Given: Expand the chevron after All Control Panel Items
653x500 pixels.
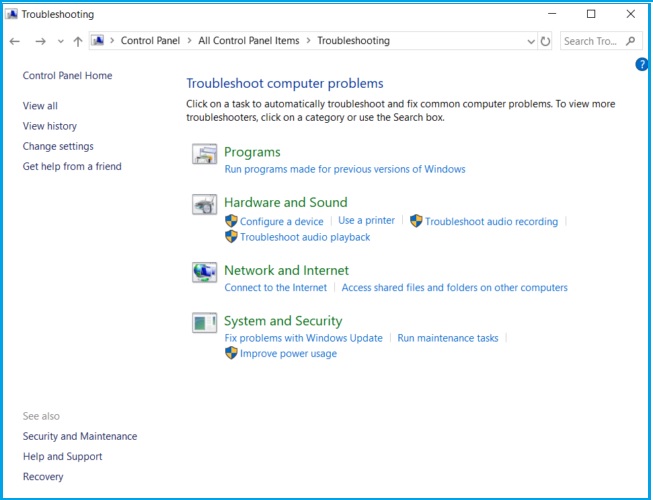Looking at the screenshot, I should click(x=309, y=40).
